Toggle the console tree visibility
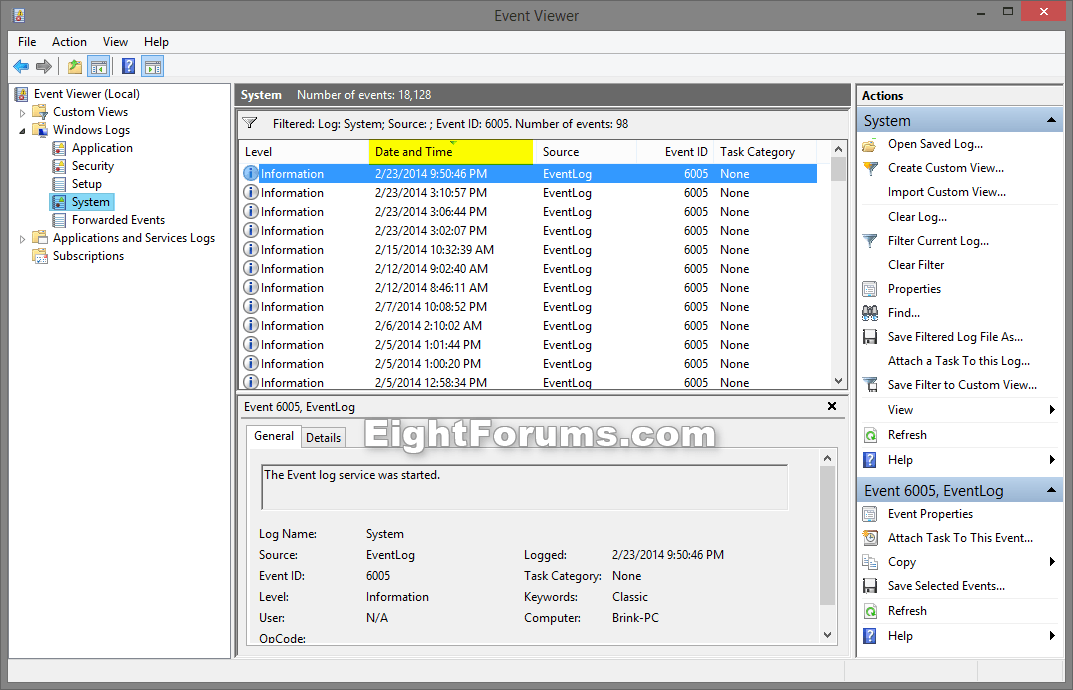This screenshot has width=1073, height=690. pyautogui.click(x=96, y=66)
